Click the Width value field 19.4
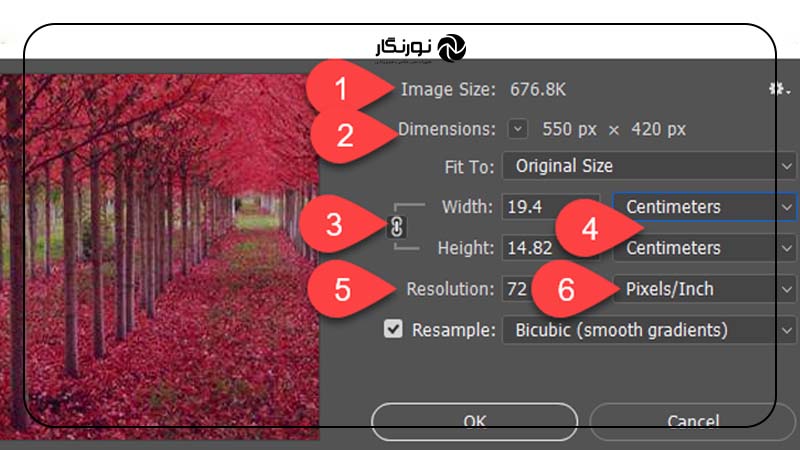The image size is (800, 450). (551, 207)
